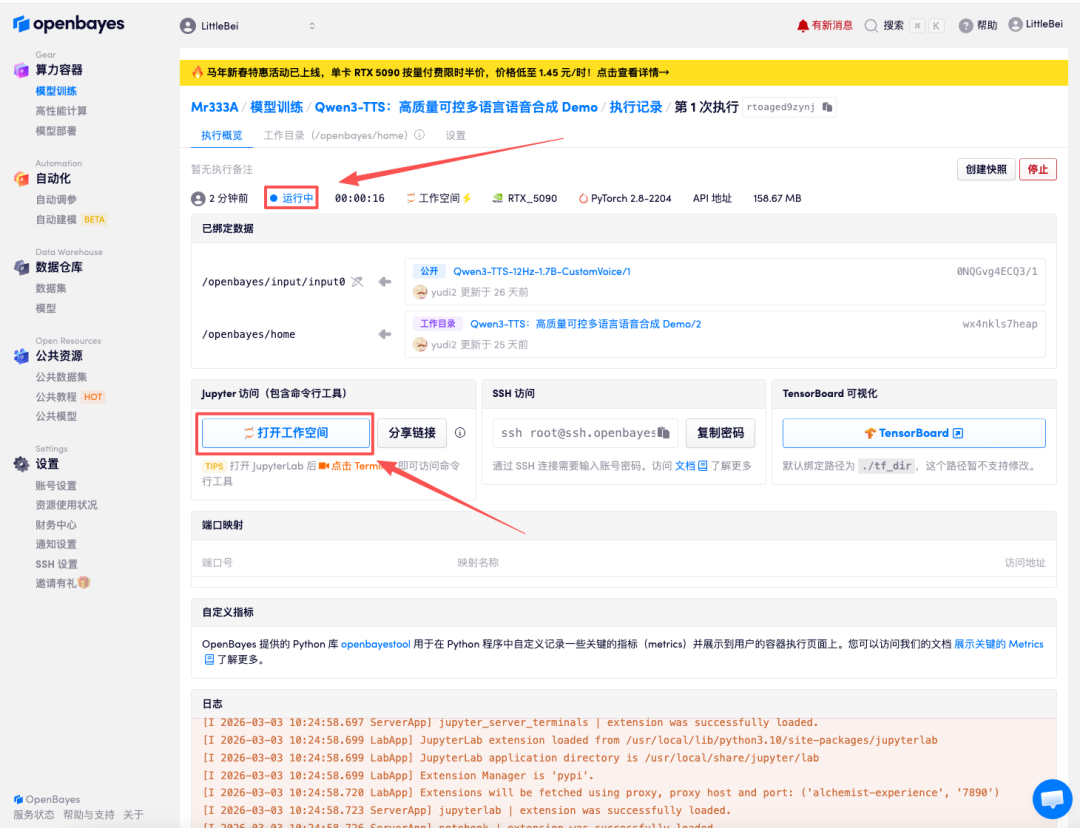
Task: Open 自动建模 BETA in sidebar
Action: click(71, 220)
